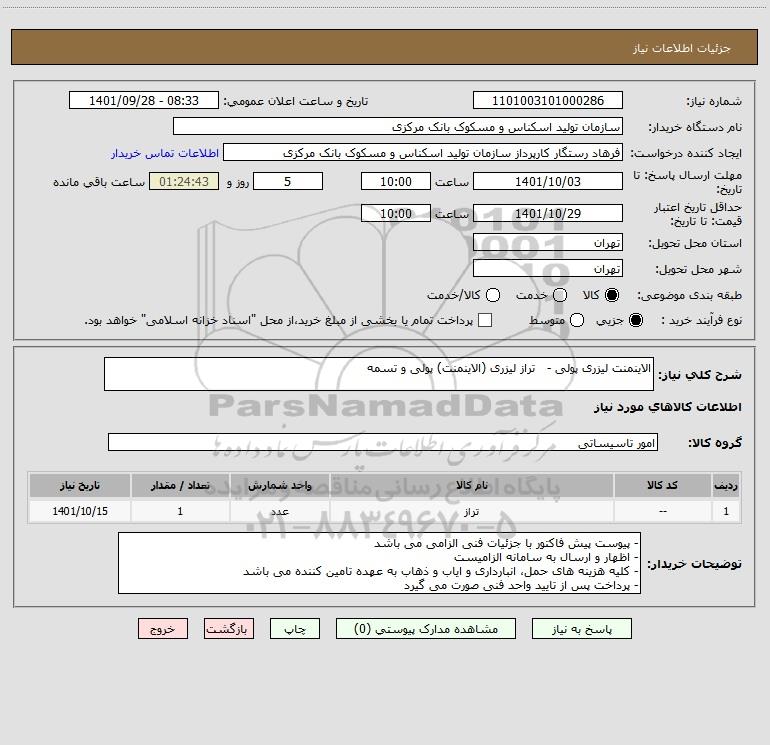Click the چاپ print button
The width and height of the screenshot is (770, 745).
295,629
